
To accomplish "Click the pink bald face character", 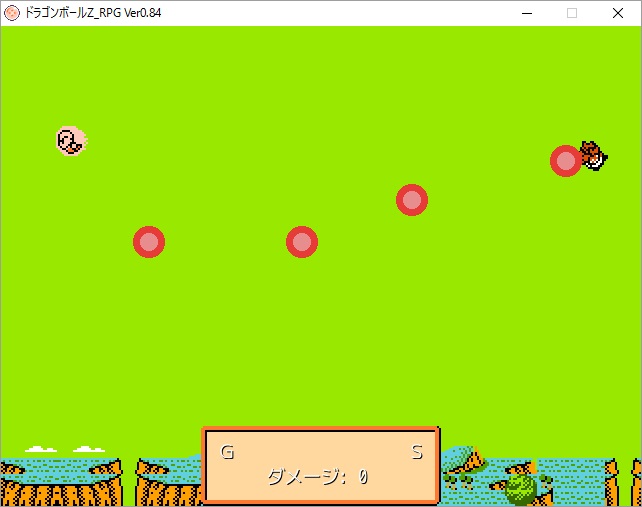I will tap(71, 141).
